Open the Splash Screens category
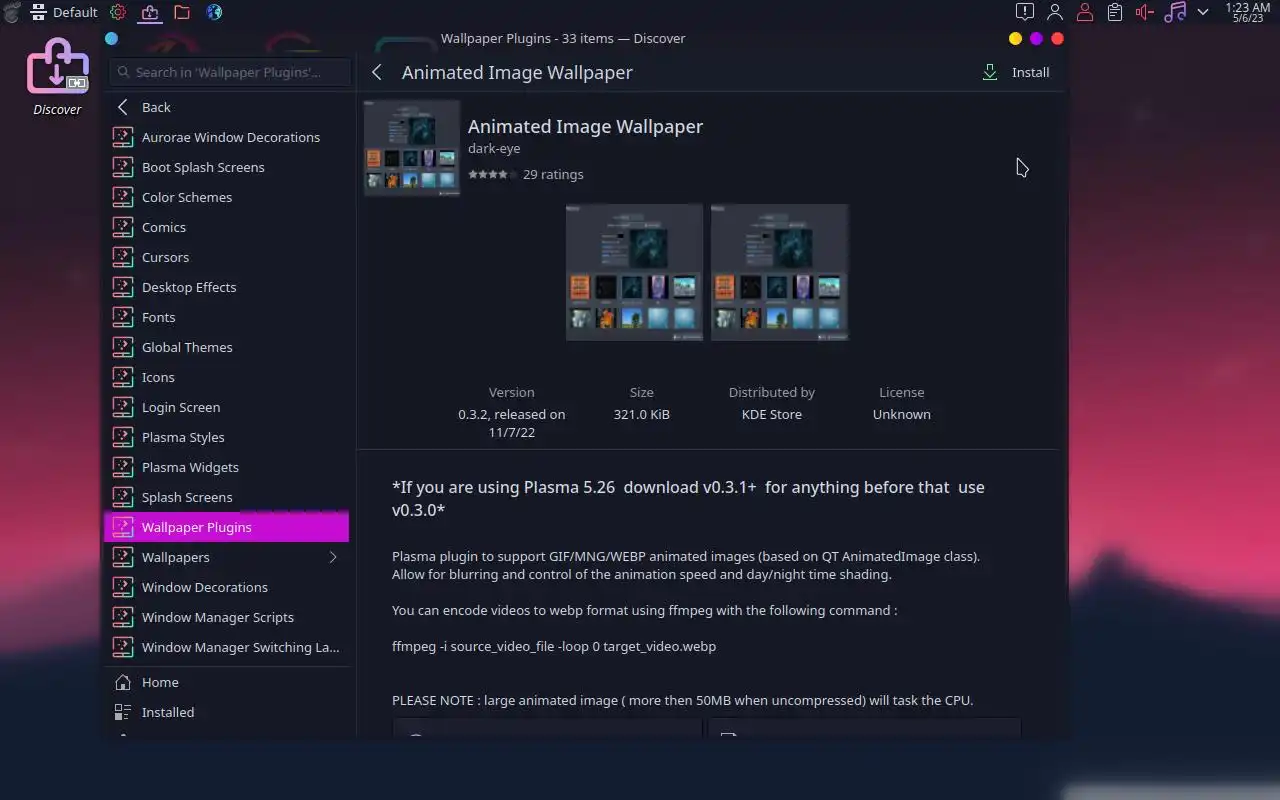Screen dimensions: 1280x800 click(x=226, y=497)
